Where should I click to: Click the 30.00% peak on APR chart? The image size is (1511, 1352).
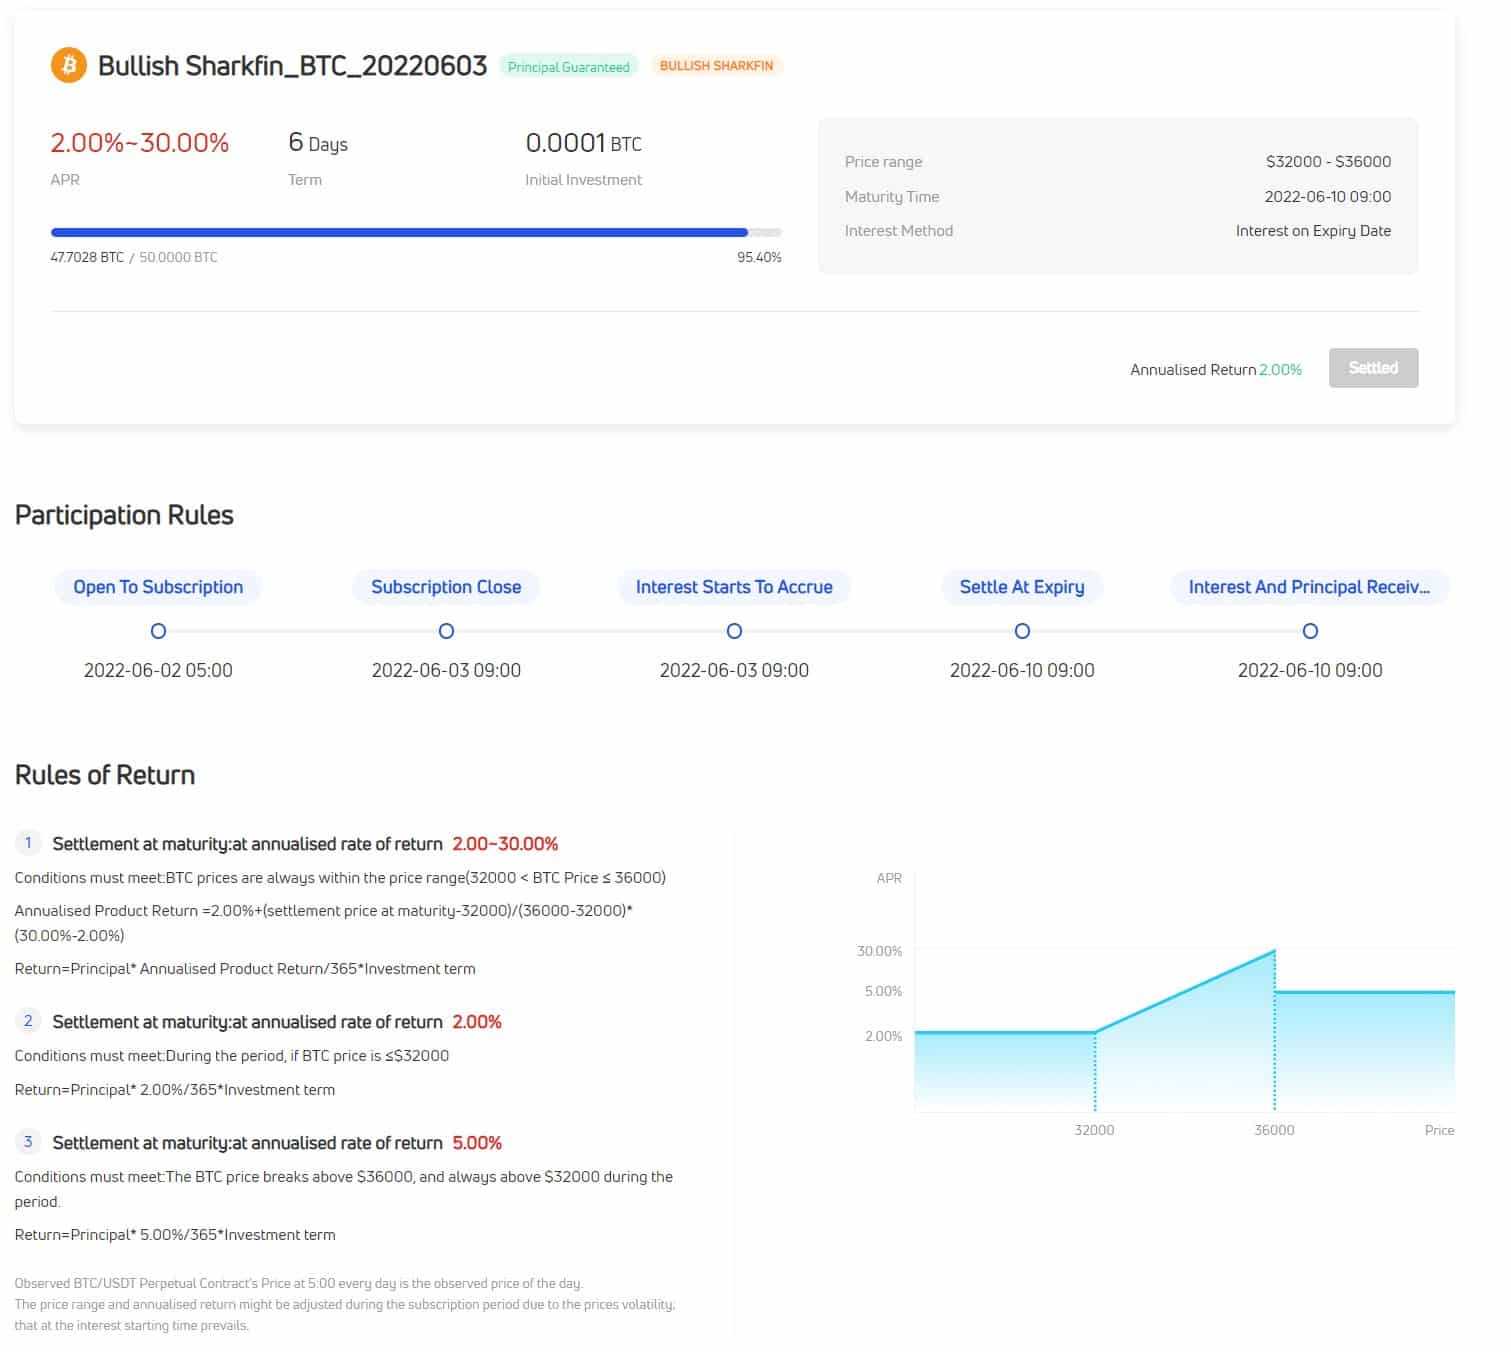[1273, 951]
